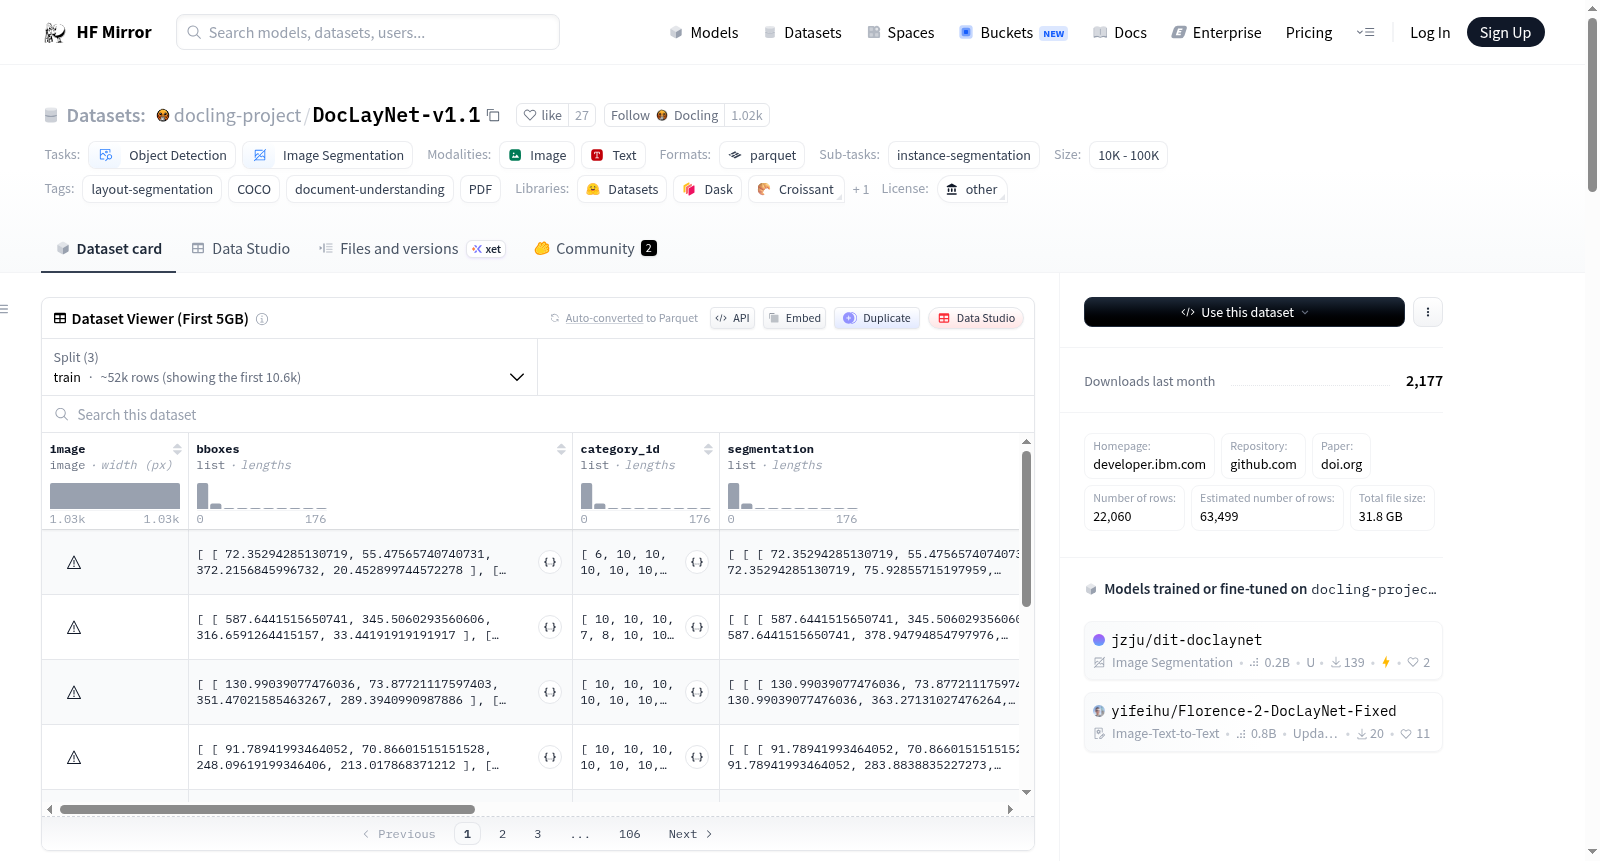Sort the image column
This screenshot has width=1600, height=861.
point(177,449)
